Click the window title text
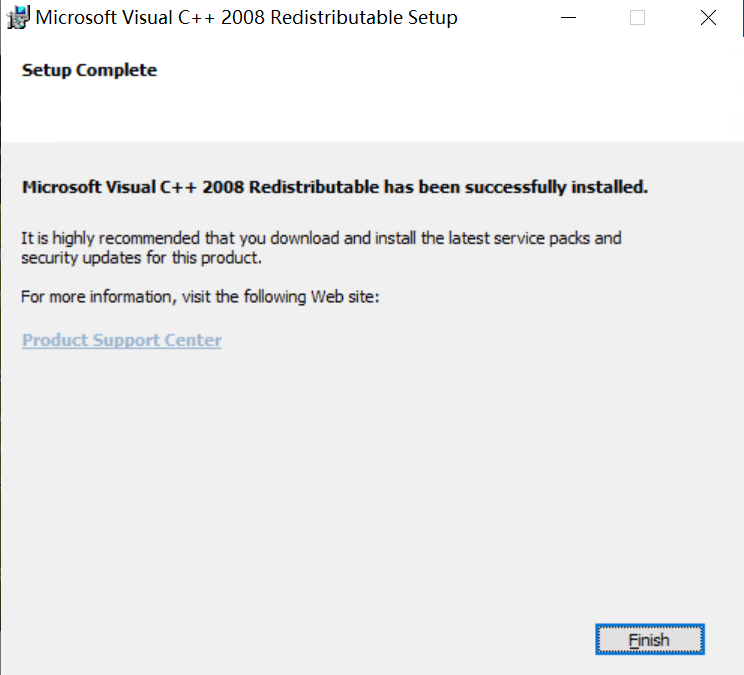This screenshot has height=675, width=744. (246, 18)
